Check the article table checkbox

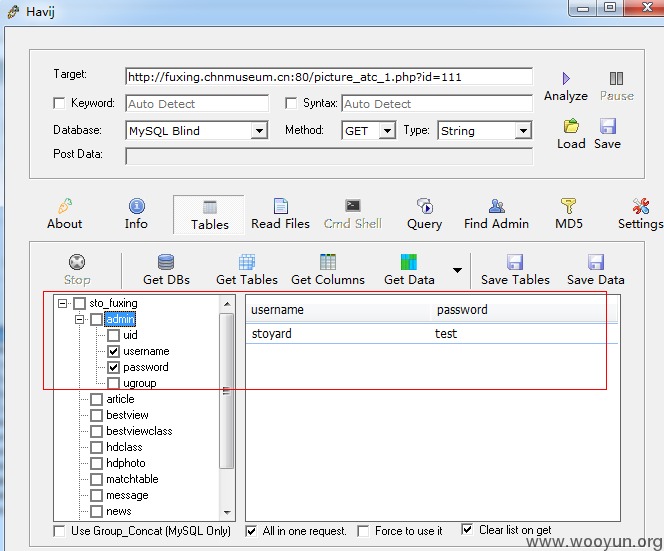point(97,399)
